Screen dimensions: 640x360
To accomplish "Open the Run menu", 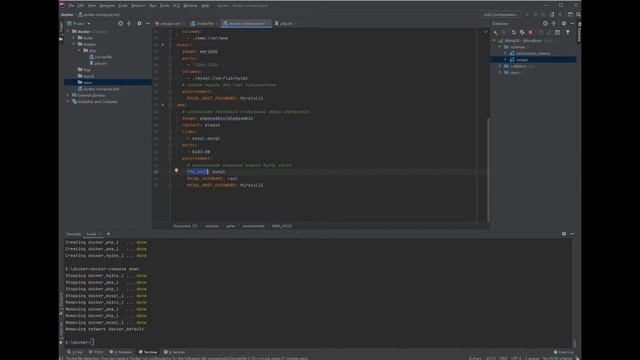I will (x=153, y=6).
